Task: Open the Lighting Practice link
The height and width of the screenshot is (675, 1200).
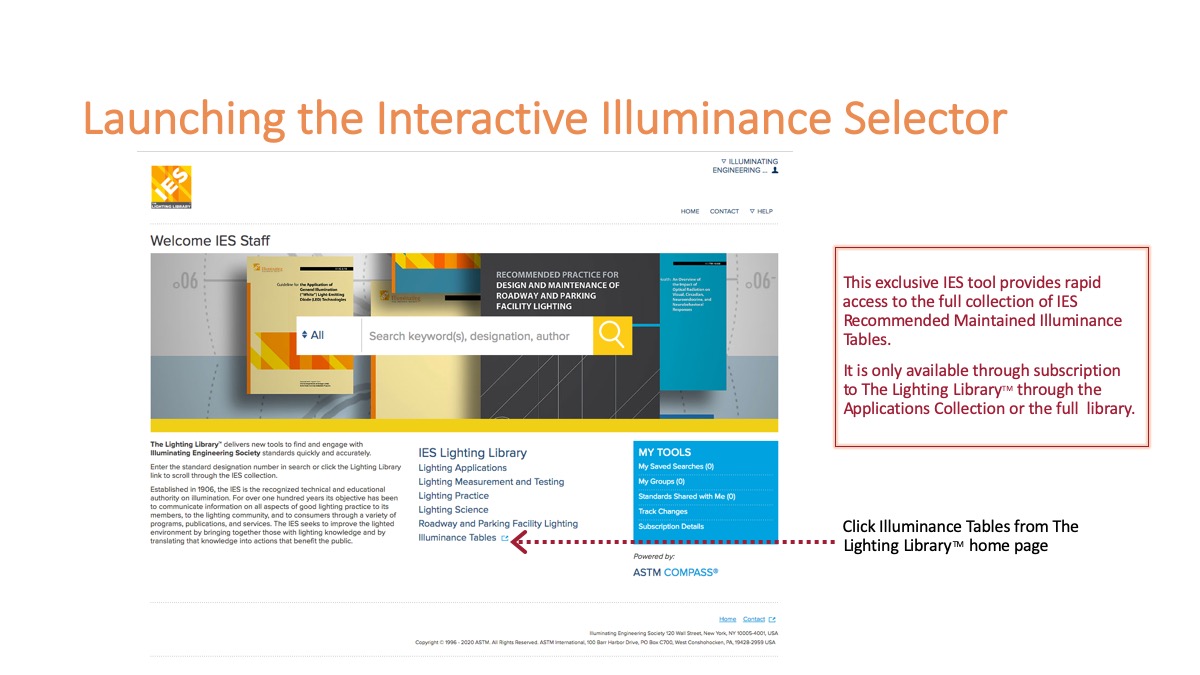Action: click(x=453, y=496)
